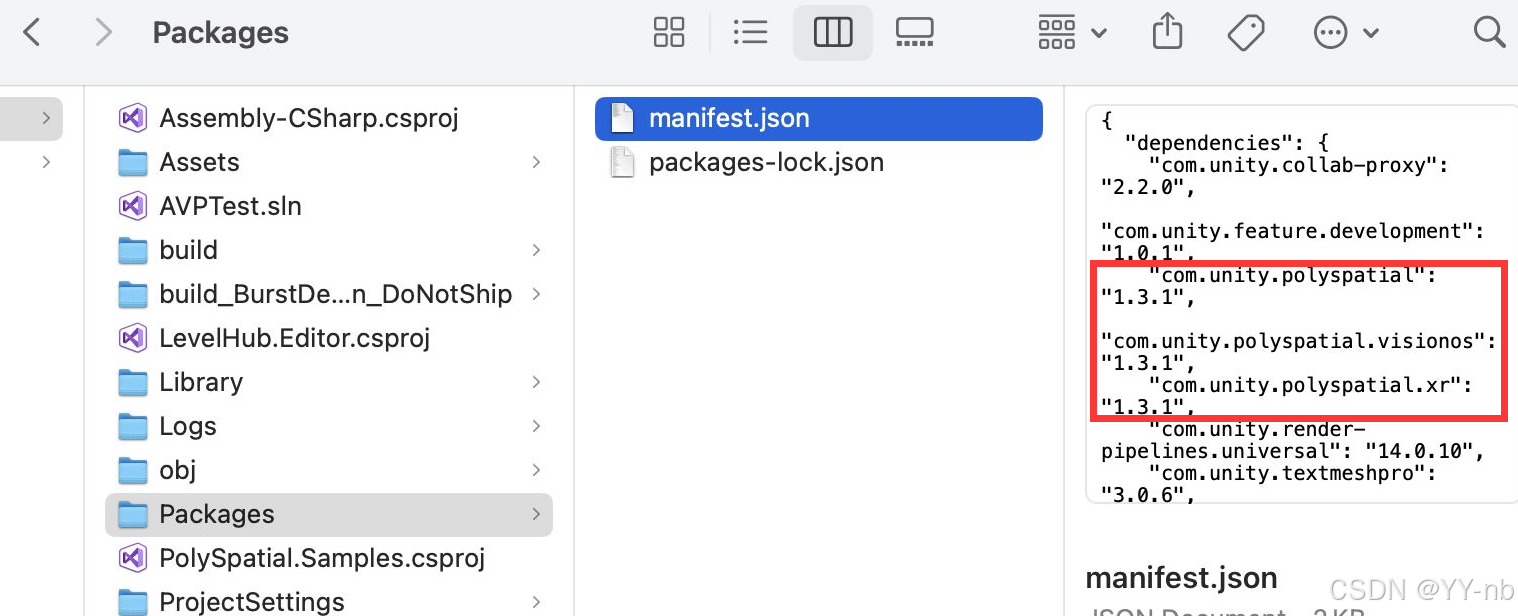
Task: Expand the Assets folder chevron
Action: (x=537, y=162)
